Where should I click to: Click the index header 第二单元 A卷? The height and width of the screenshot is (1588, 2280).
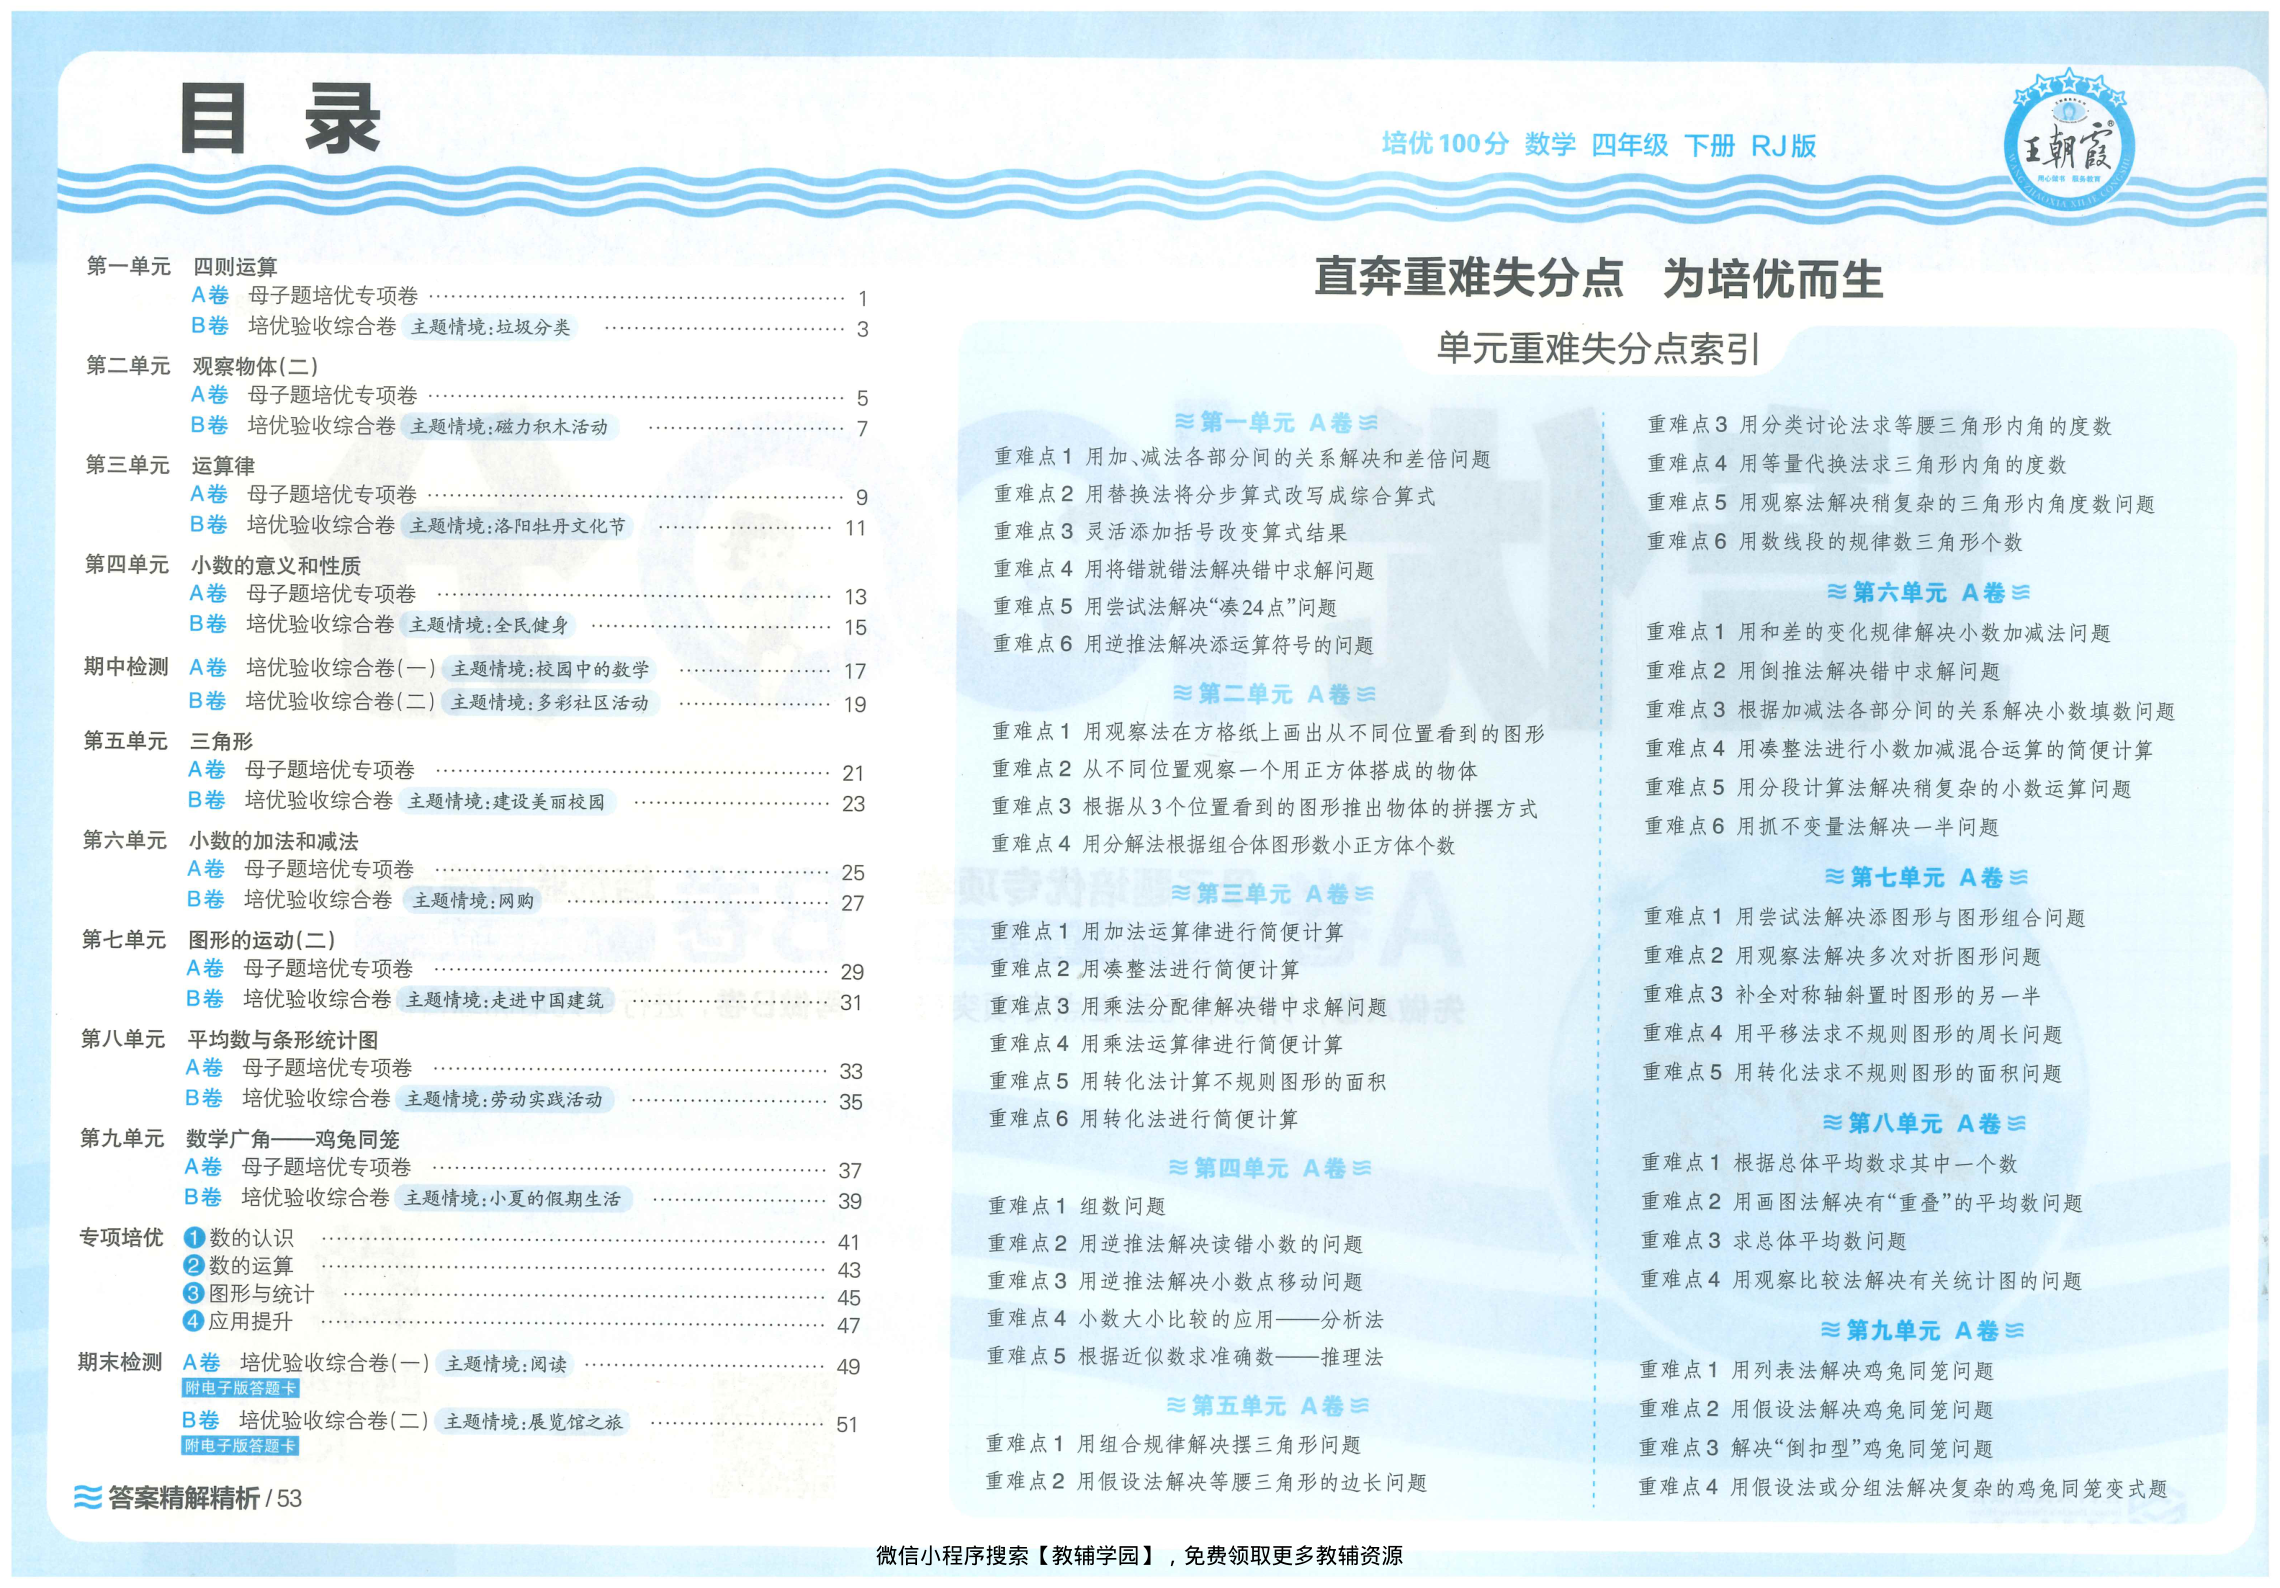click(x=1274, y=693)
